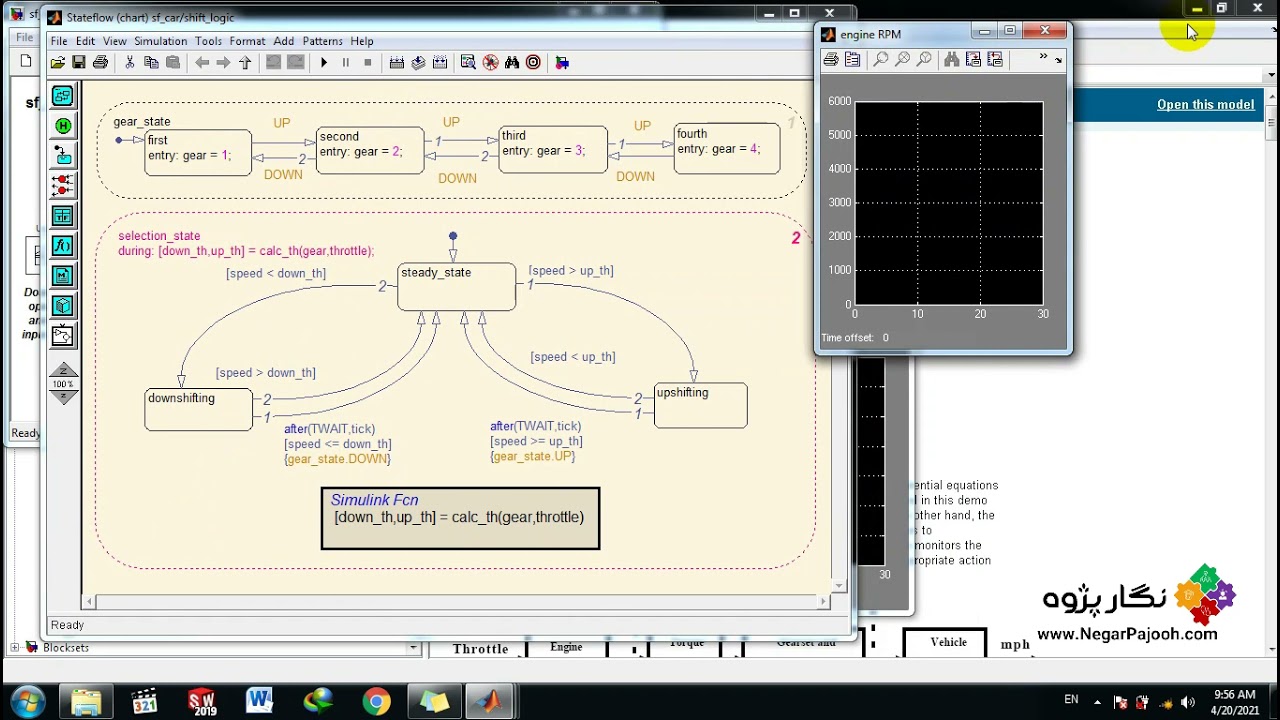Open the Patterns menu
This screenshot has width=1280, height=720.
coord(323,41)
